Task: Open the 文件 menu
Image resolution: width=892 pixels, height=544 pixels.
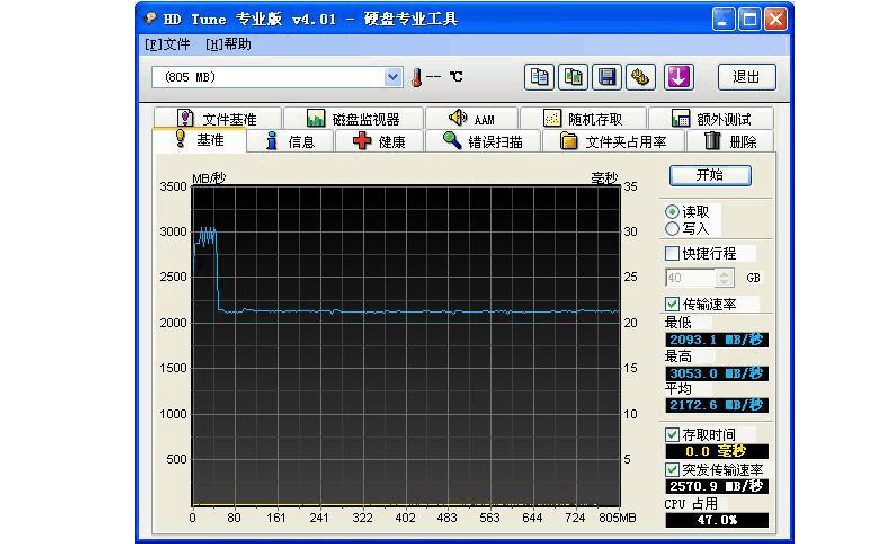Action: click(167, 44)
